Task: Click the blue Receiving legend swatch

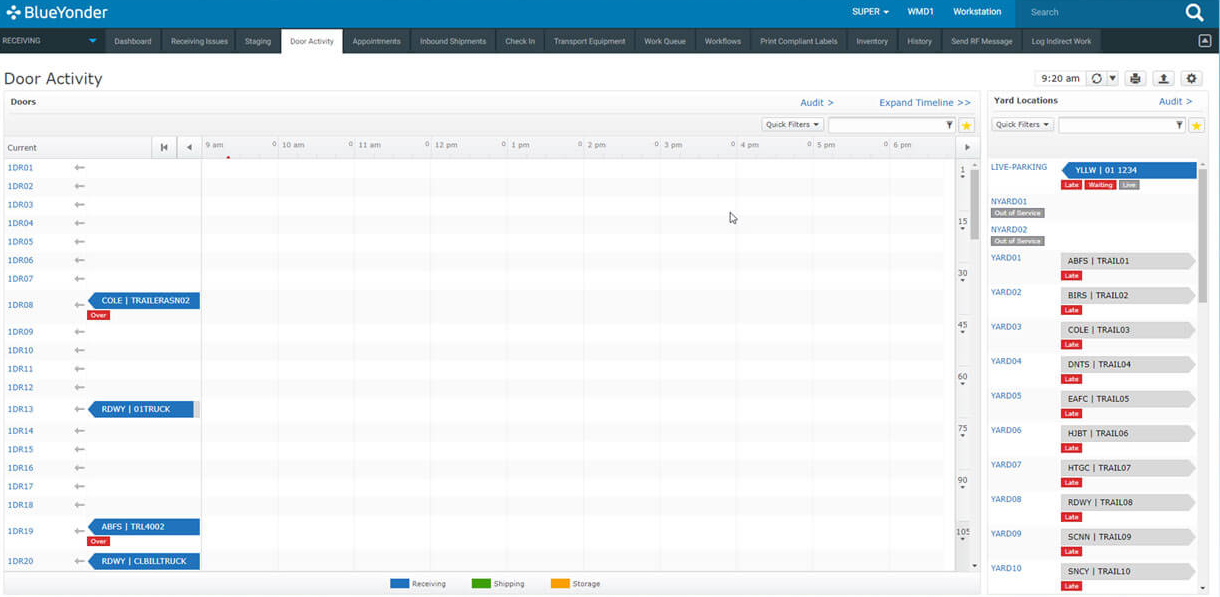Action: tap(399, 583)
